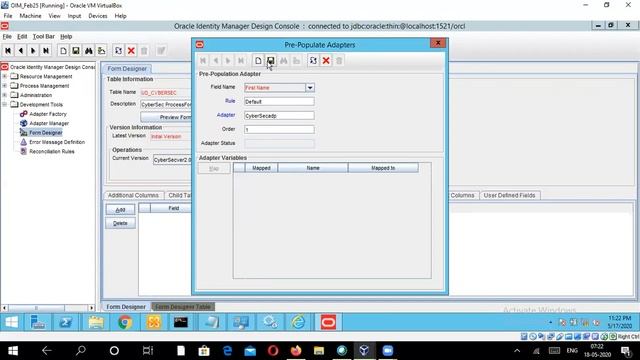This screenshot has width=640, height=360.
Task: Click New icon in Pre-Populate Adapters dialog
Action: click(x=258, y=61)
